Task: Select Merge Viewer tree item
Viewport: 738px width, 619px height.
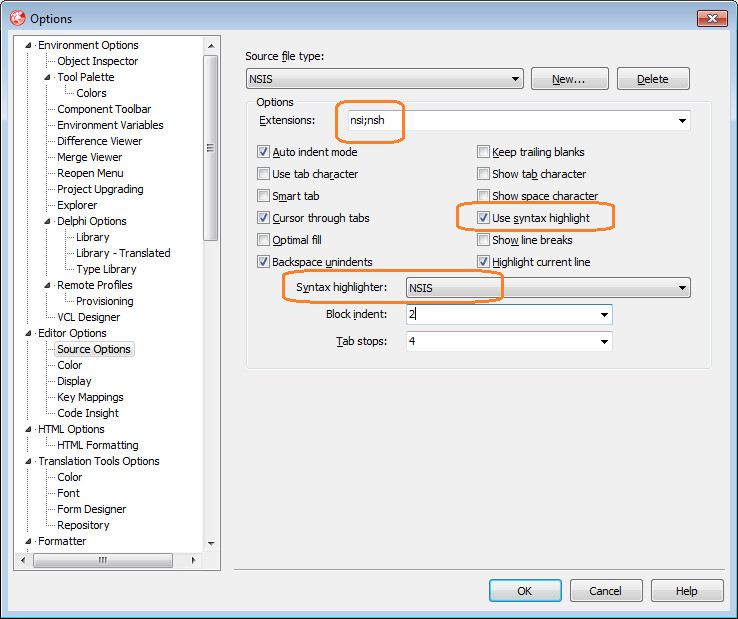Action: (89, 157)
